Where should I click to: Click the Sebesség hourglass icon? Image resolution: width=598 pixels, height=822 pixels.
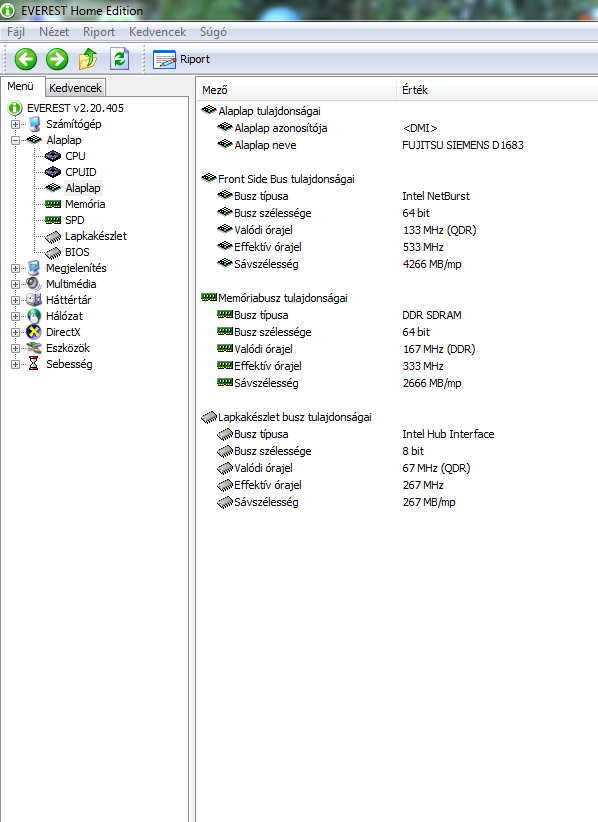tap(34, 364)
